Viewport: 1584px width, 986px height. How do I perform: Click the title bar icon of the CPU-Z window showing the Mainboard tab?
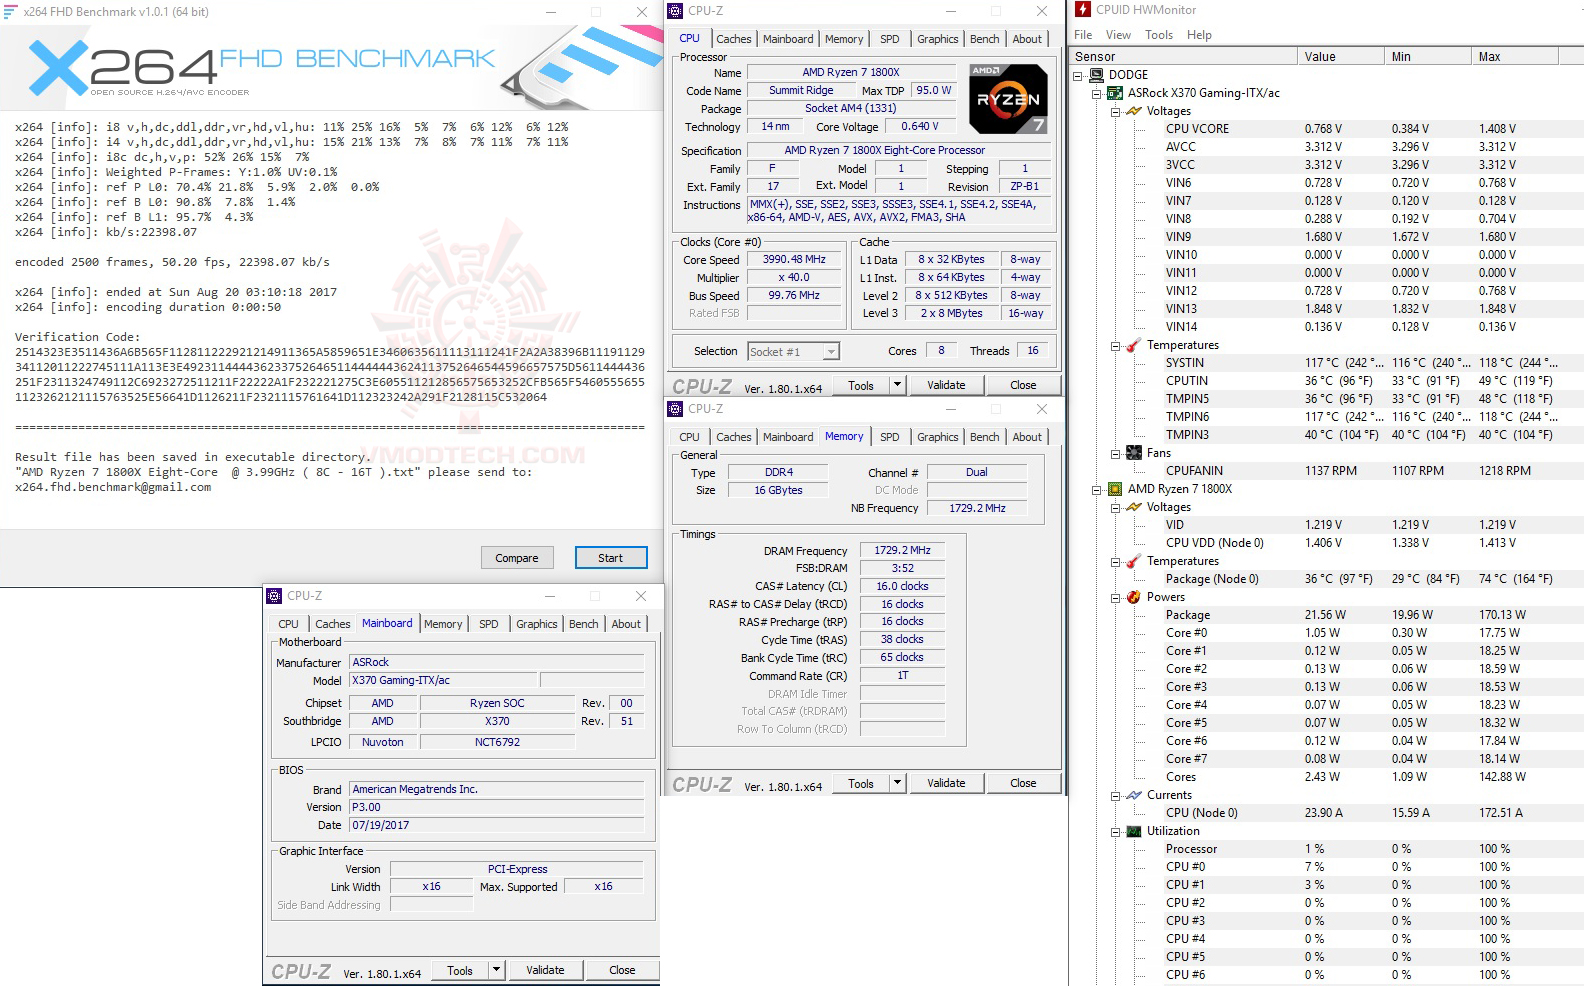point(274,596)
